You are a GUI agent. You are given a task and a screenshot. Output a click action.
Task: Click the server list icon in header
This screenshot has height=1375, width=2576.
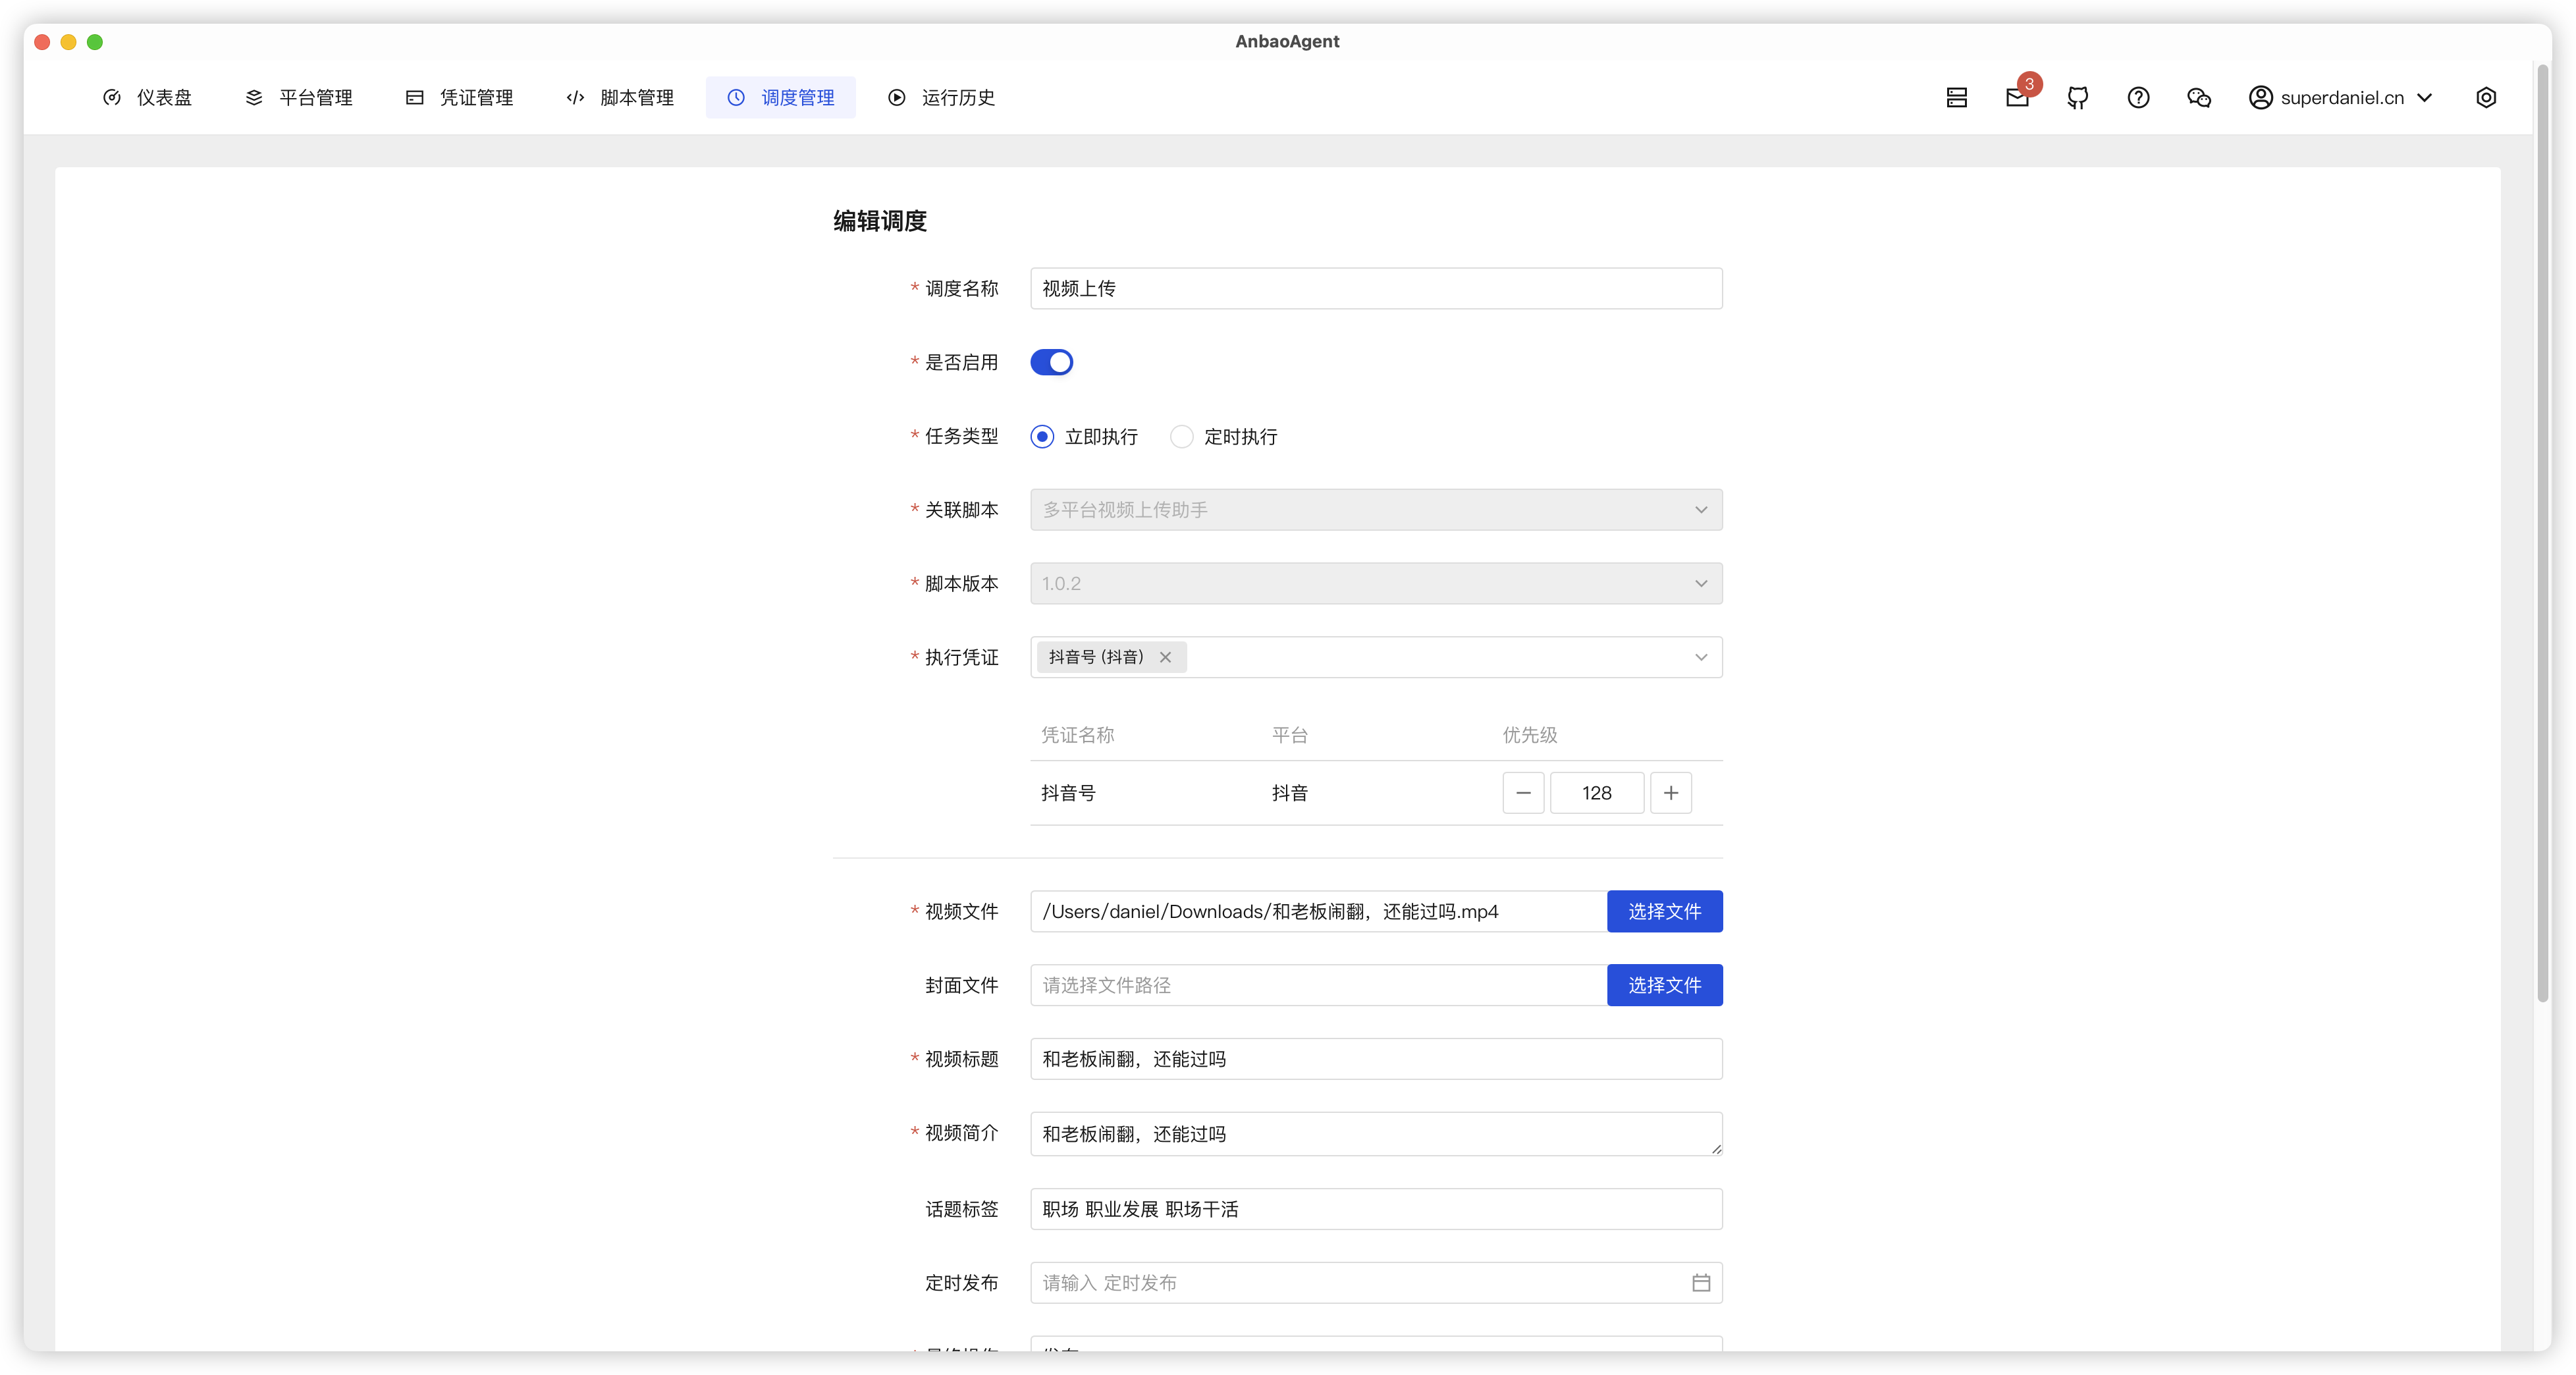(1957, 97)
